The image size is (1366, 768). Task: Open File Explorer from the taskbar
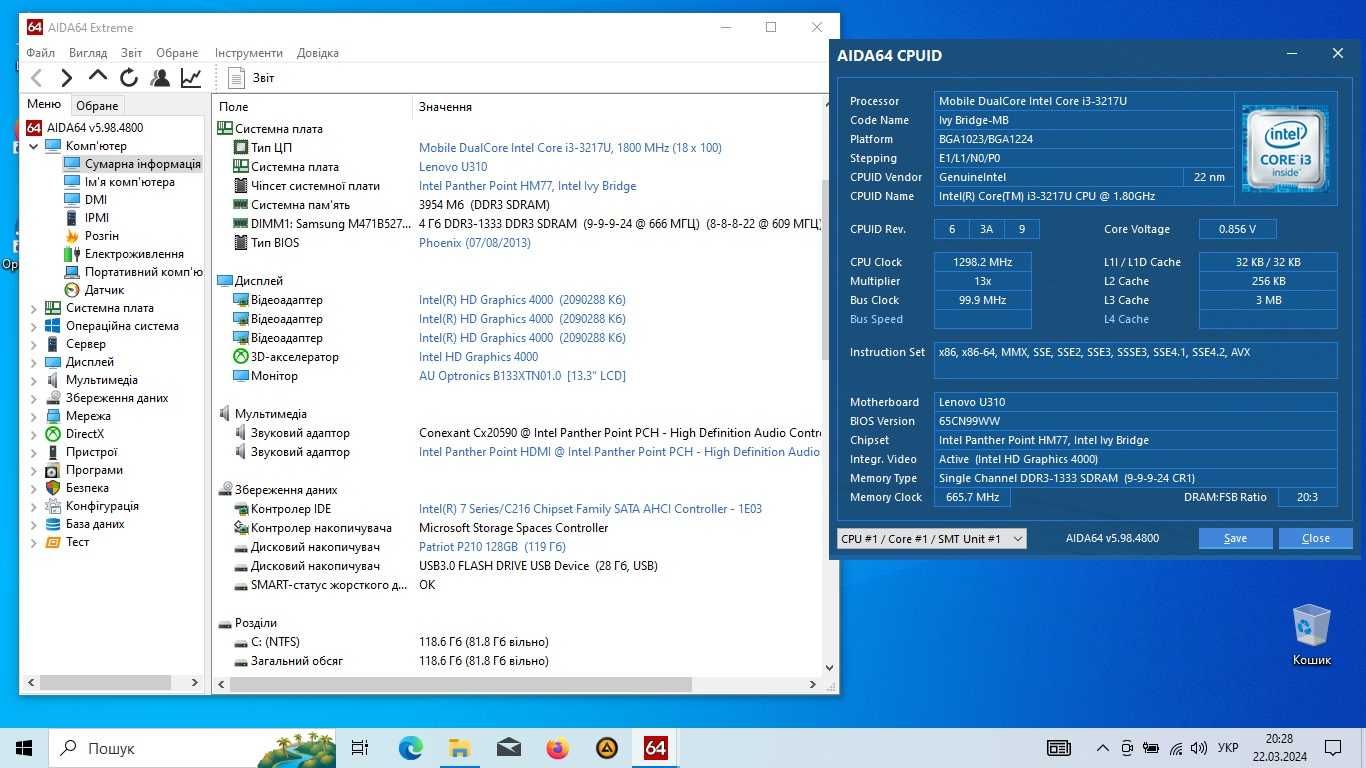459,748
